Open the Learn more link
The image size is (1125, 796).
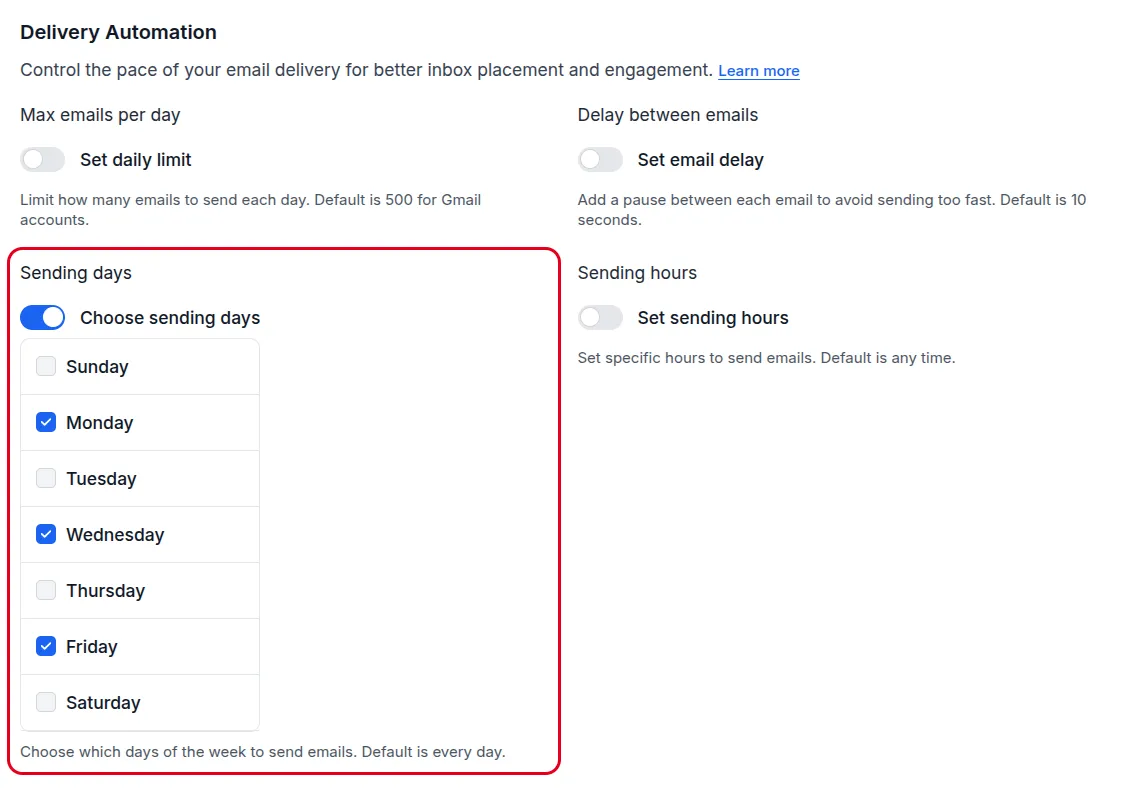[x=758, y=71]
